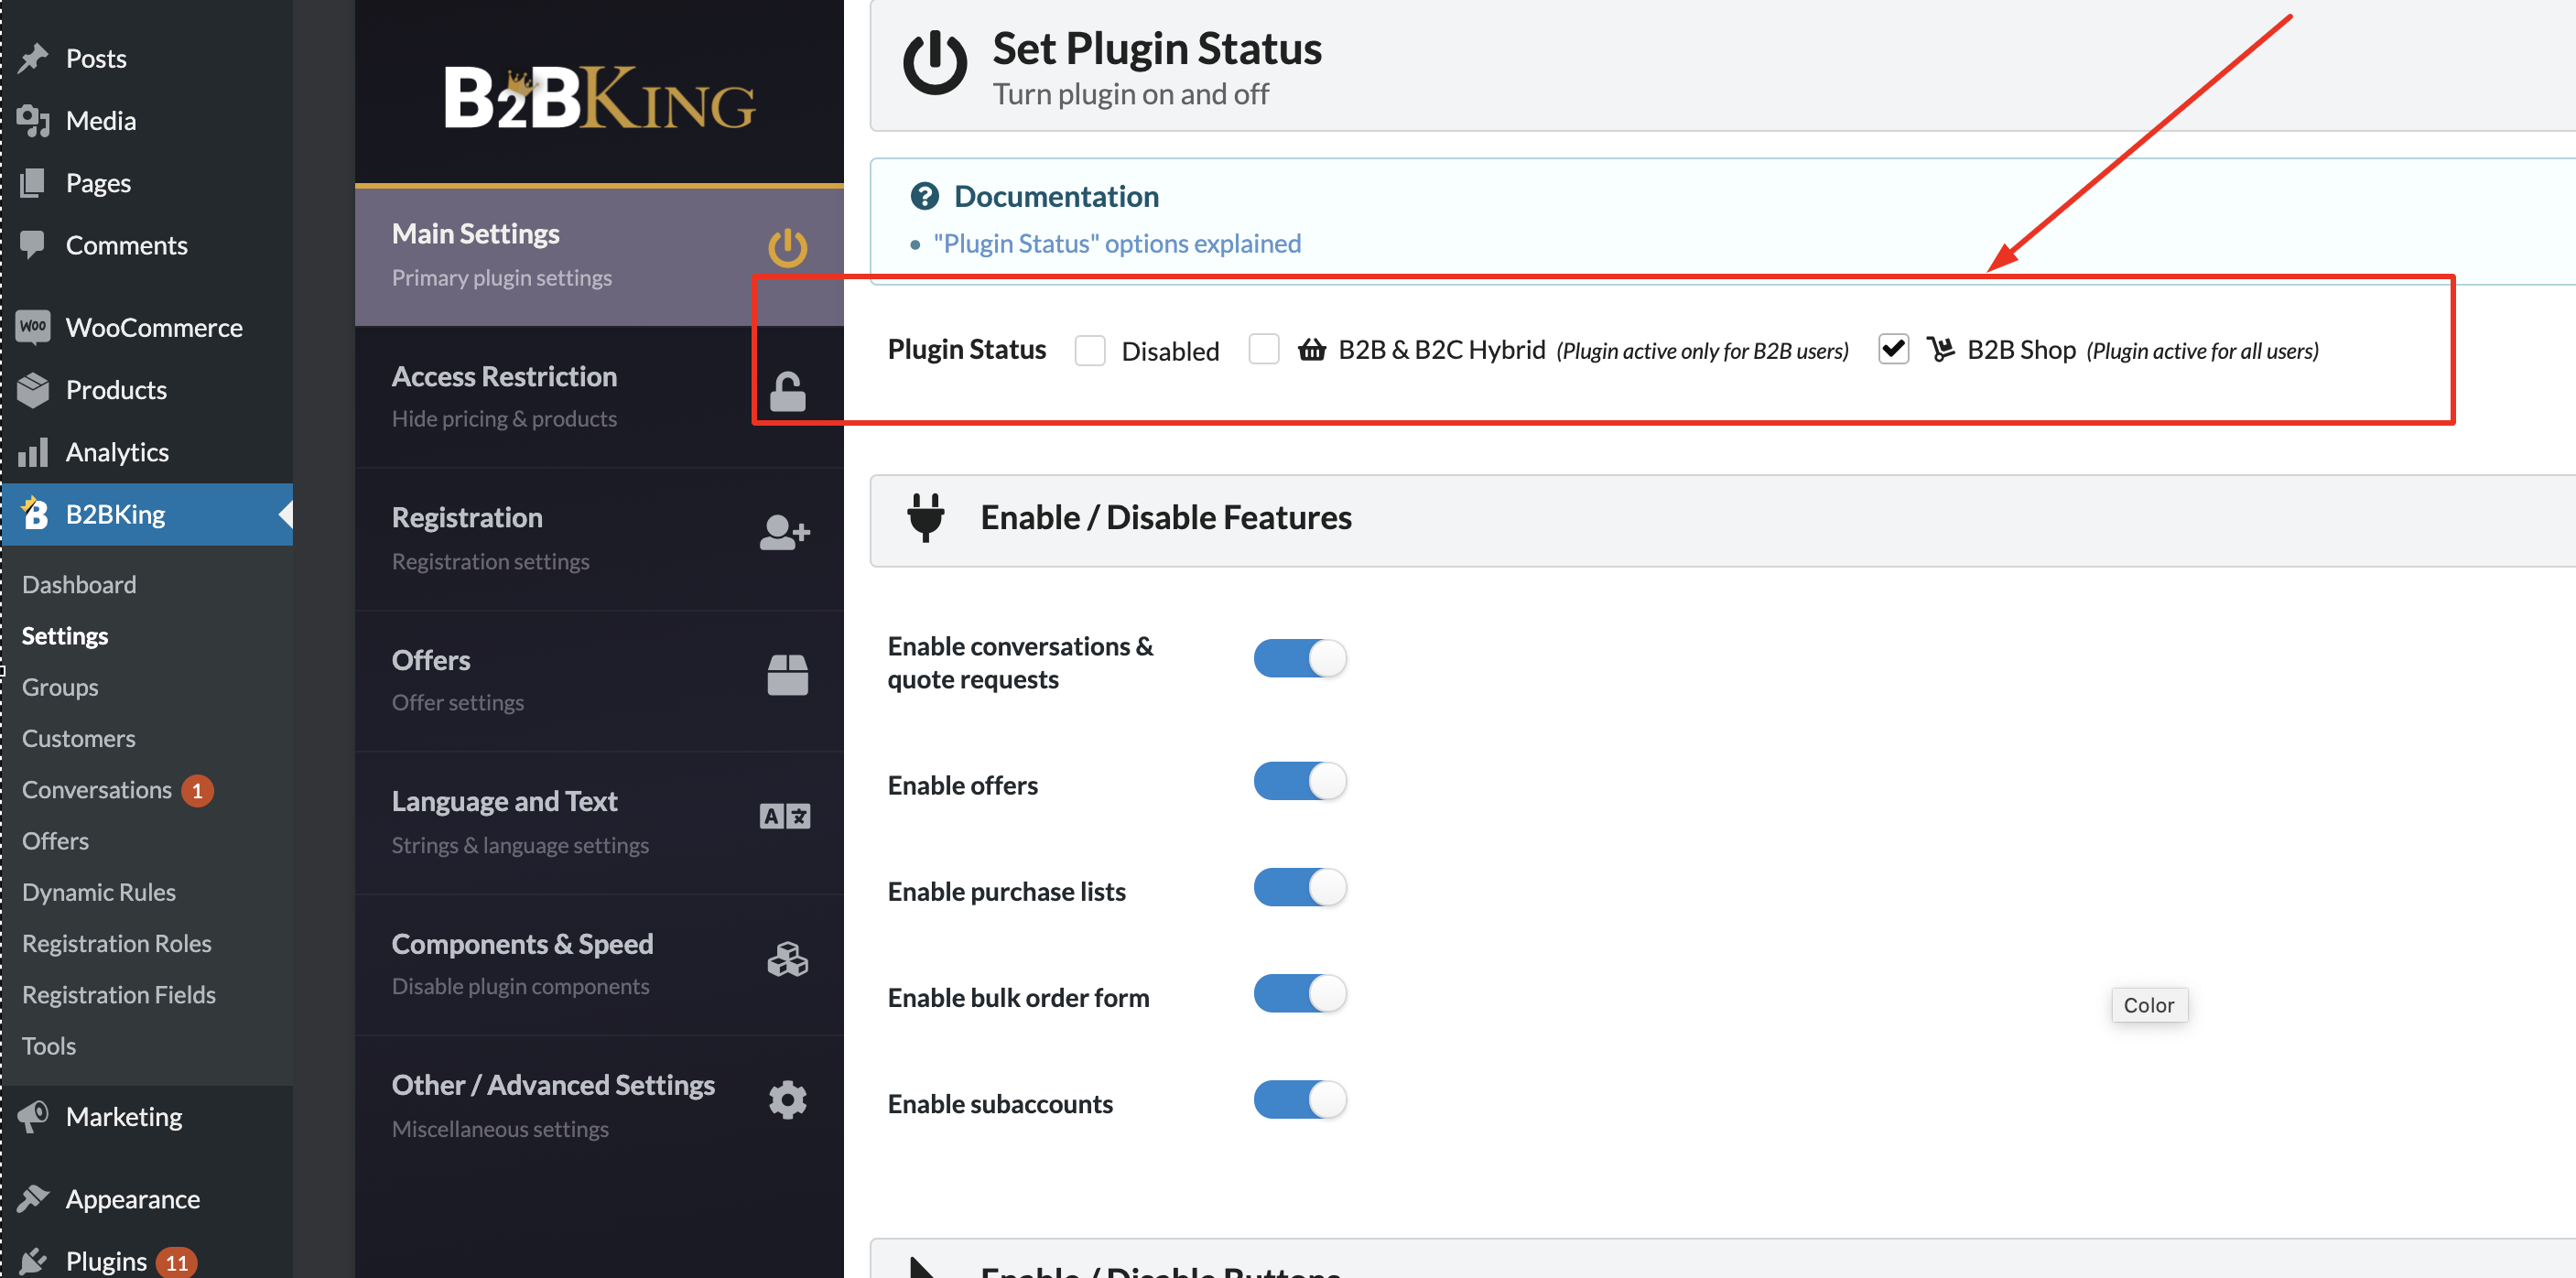Toggle the Enable subaccounts switch
2576x1278 pixels.
click(x=1300, y=1099)
